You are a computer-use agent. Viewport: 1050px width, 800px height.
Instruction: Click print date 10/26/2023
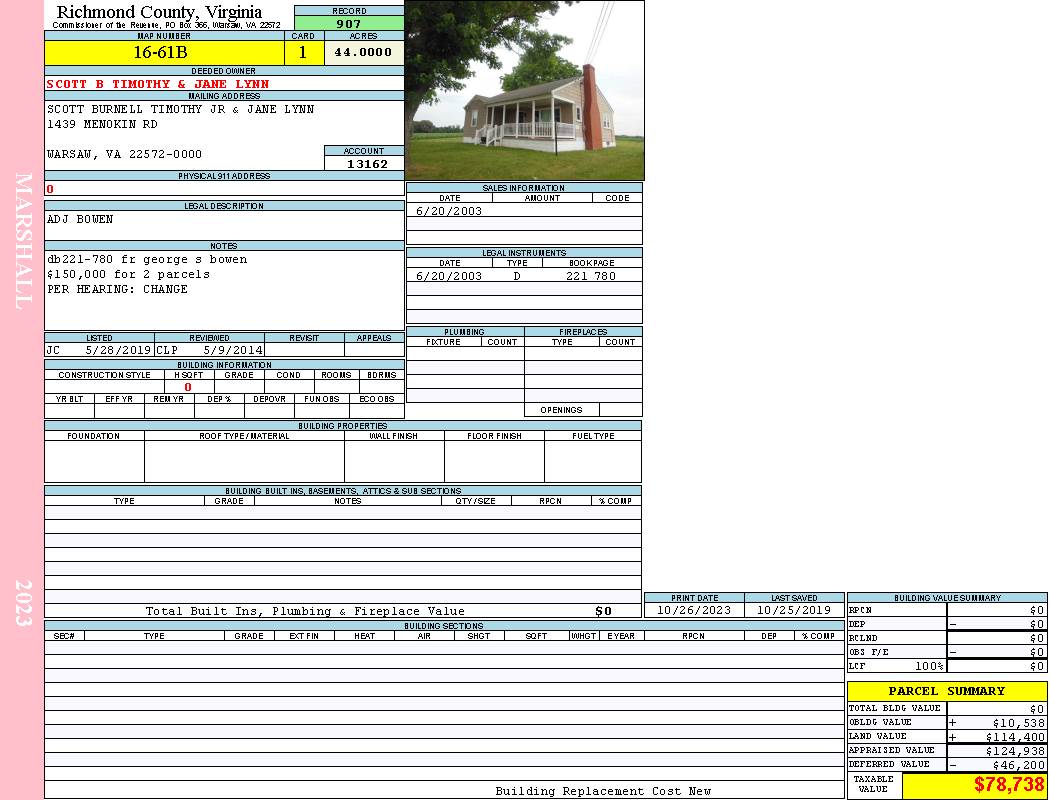coord(694,611)
